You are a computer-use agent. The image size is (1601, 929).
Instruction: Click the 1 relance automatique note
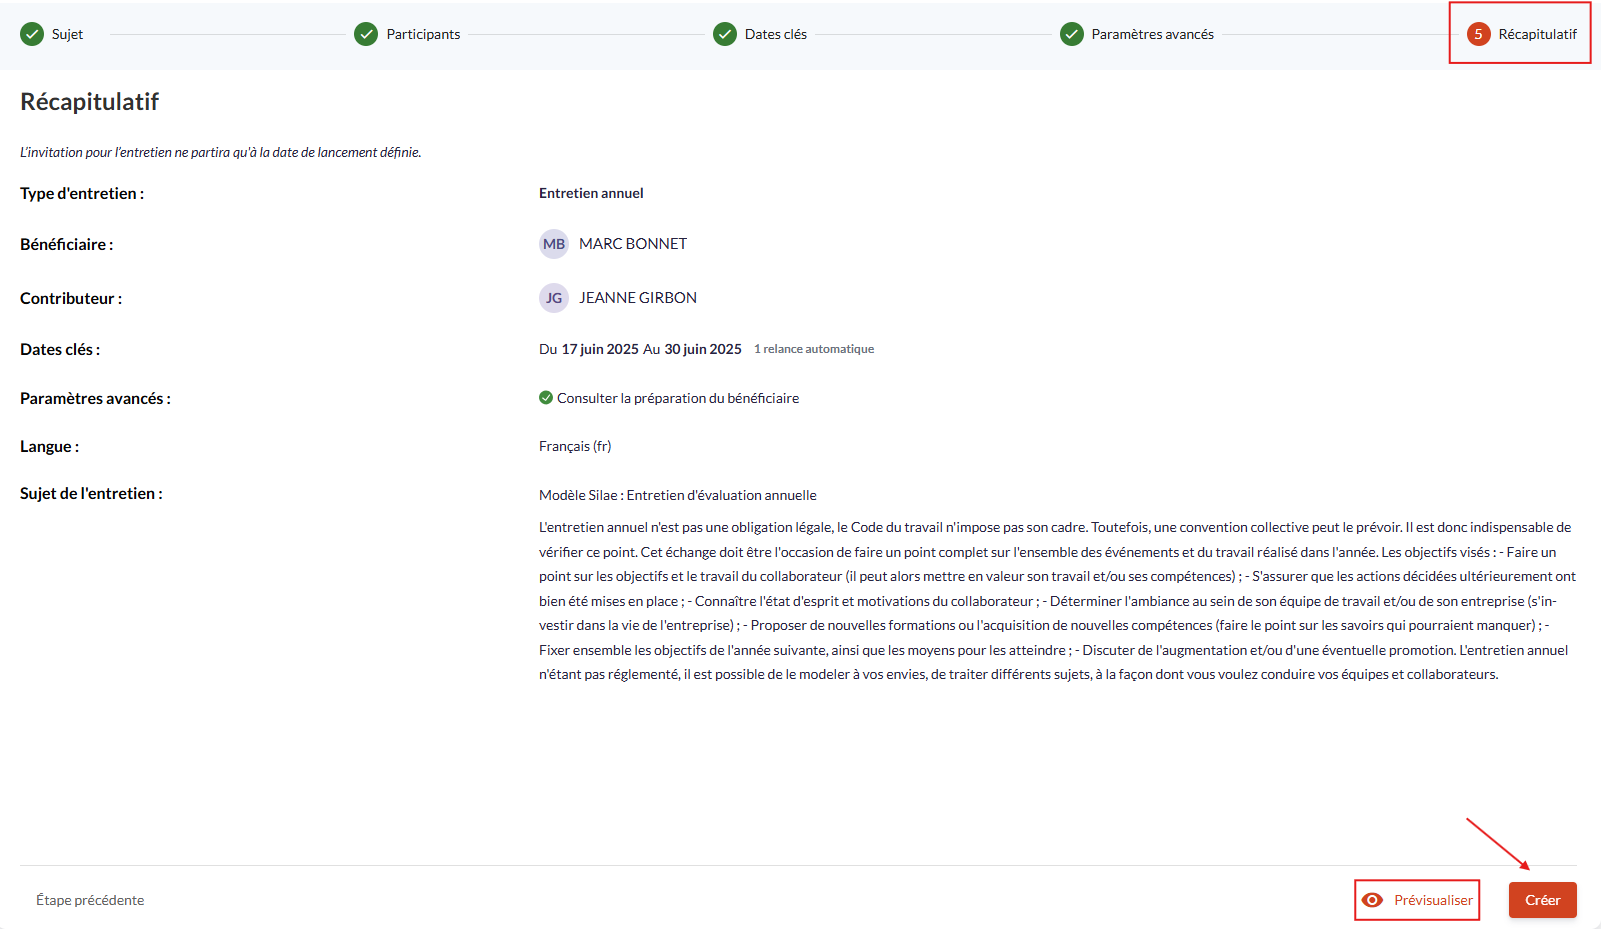click(x=814, y=349)
